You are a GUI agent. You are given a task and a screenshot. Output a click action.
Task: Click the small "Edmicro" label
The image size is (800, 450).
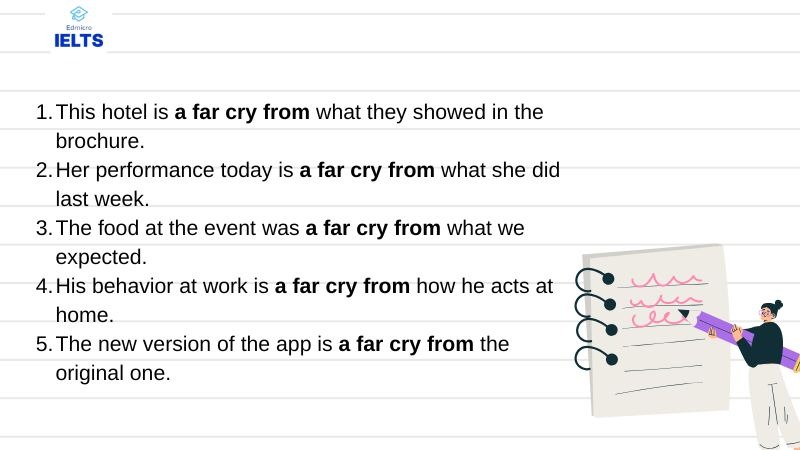click(x=79, y=27)
